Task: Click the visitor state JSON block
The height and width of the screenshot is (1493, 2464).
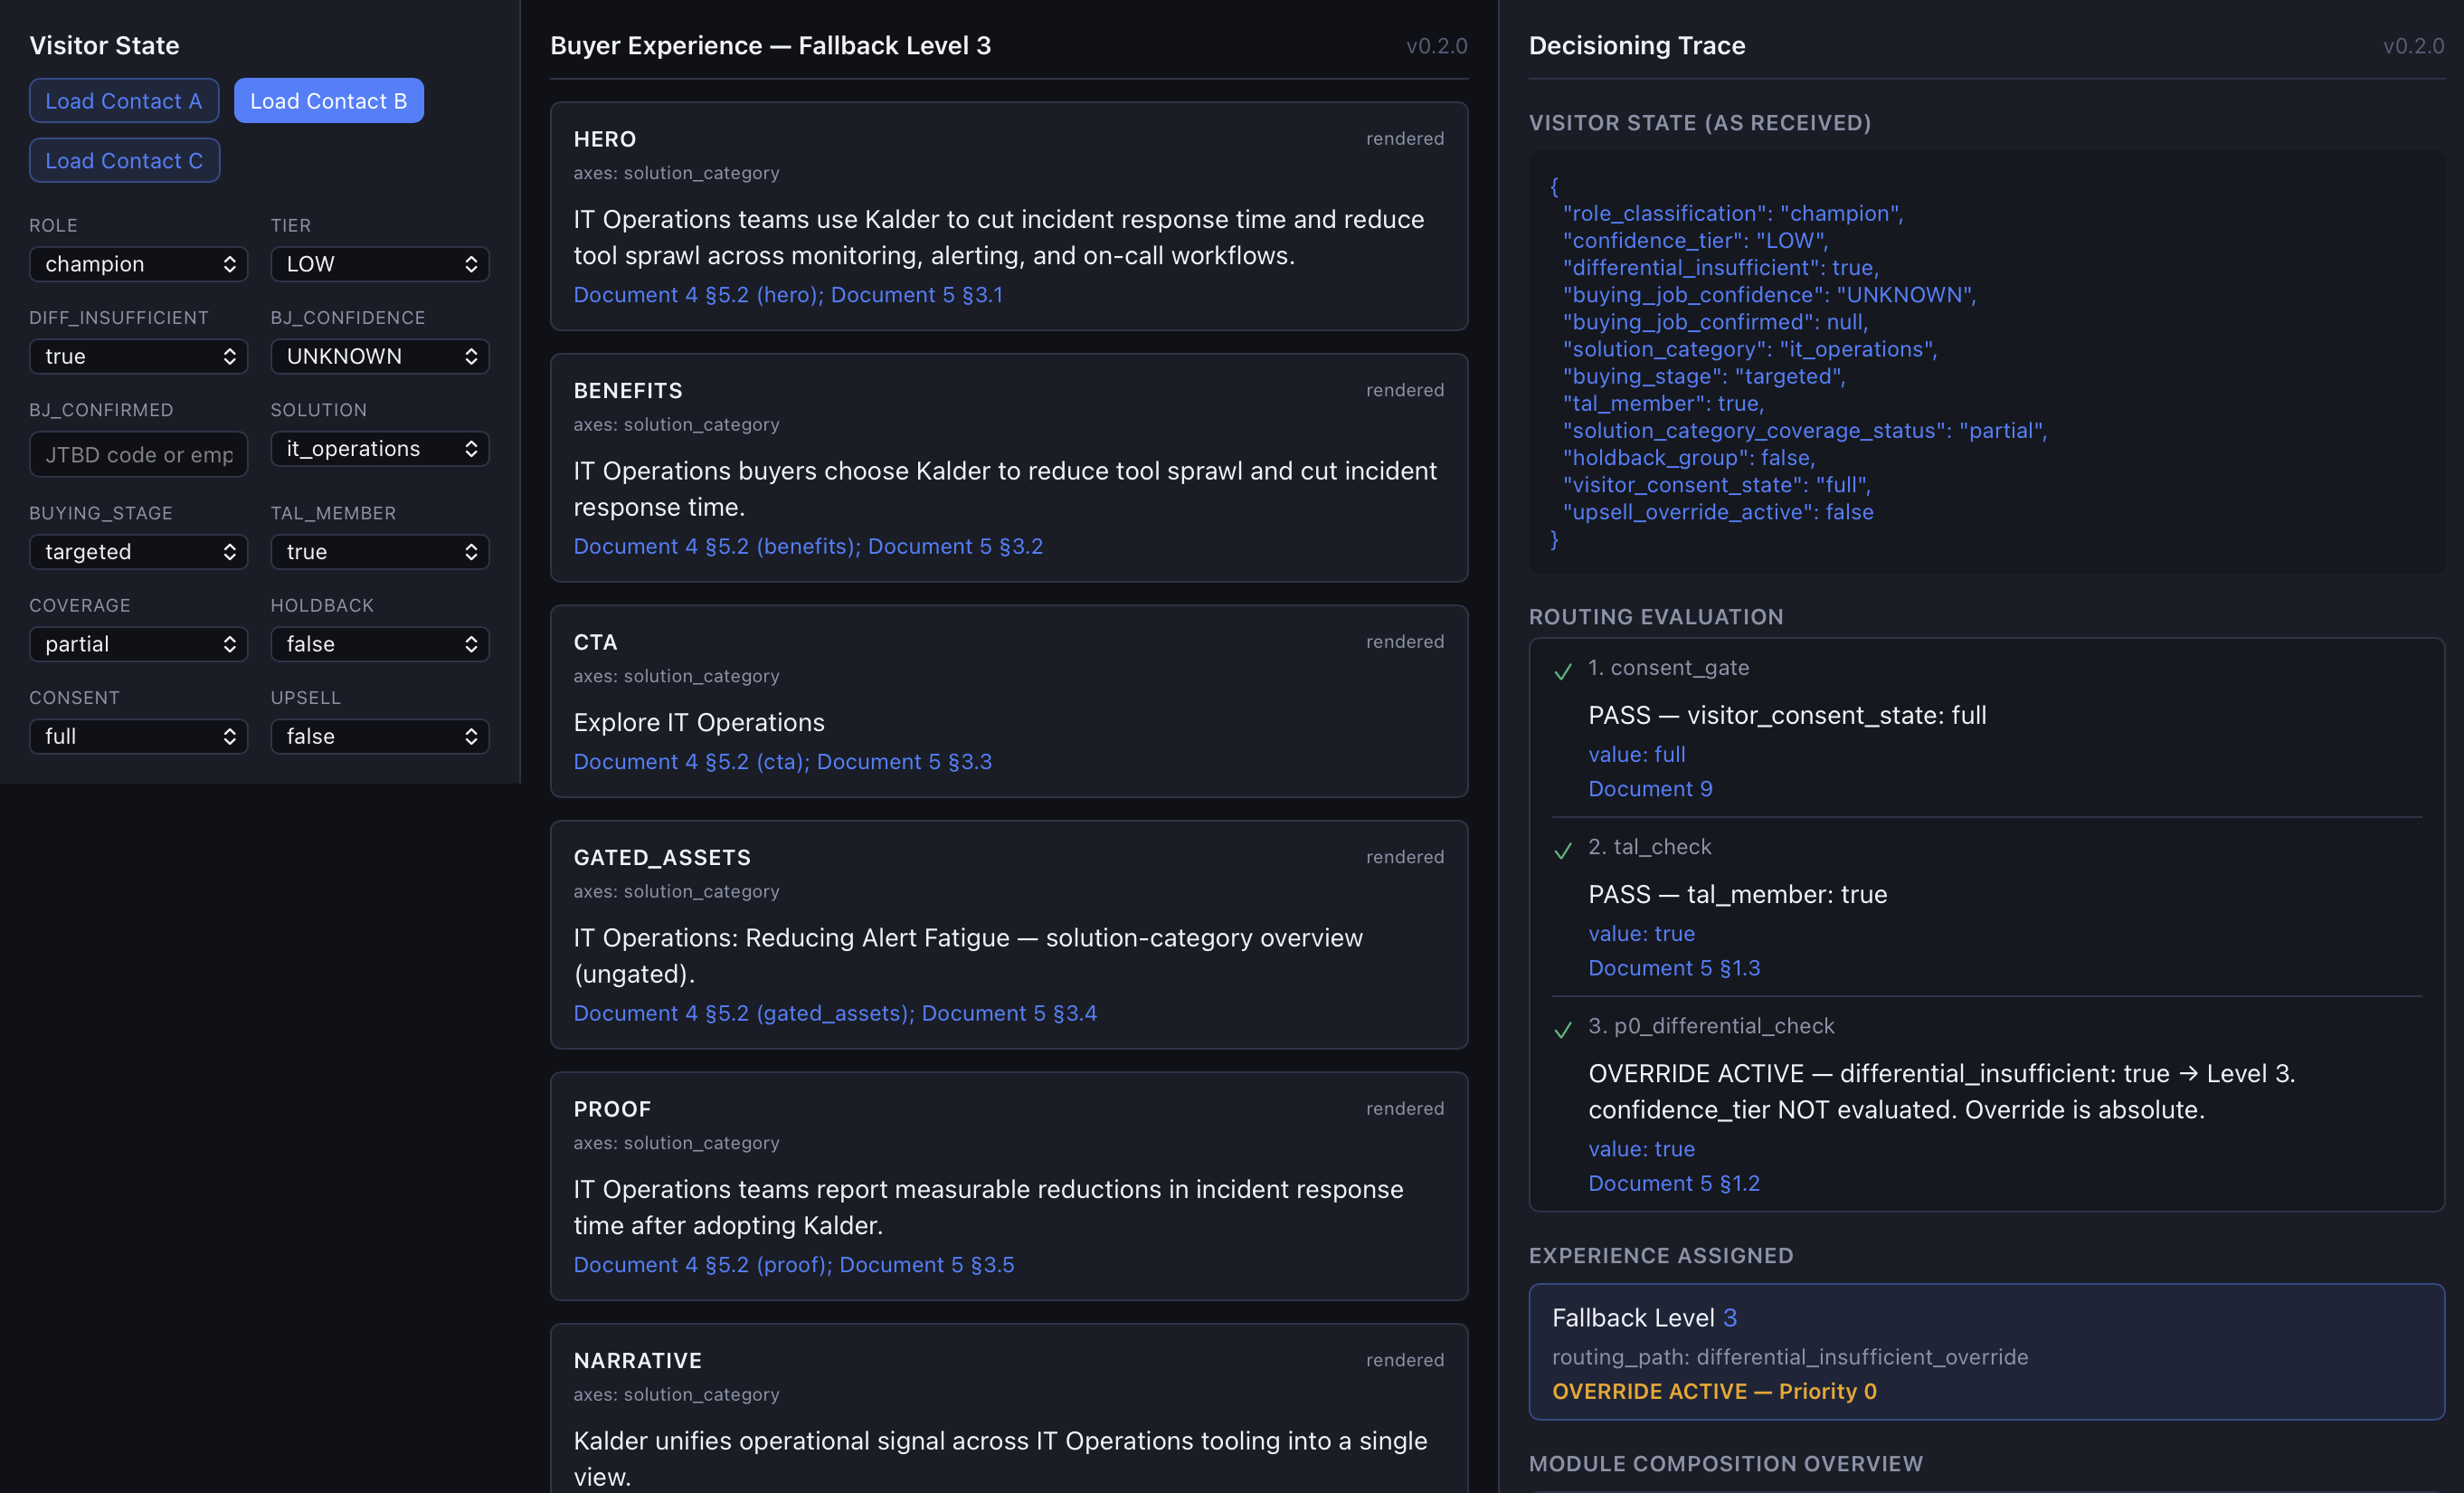Action: (x=1986, y=362)
